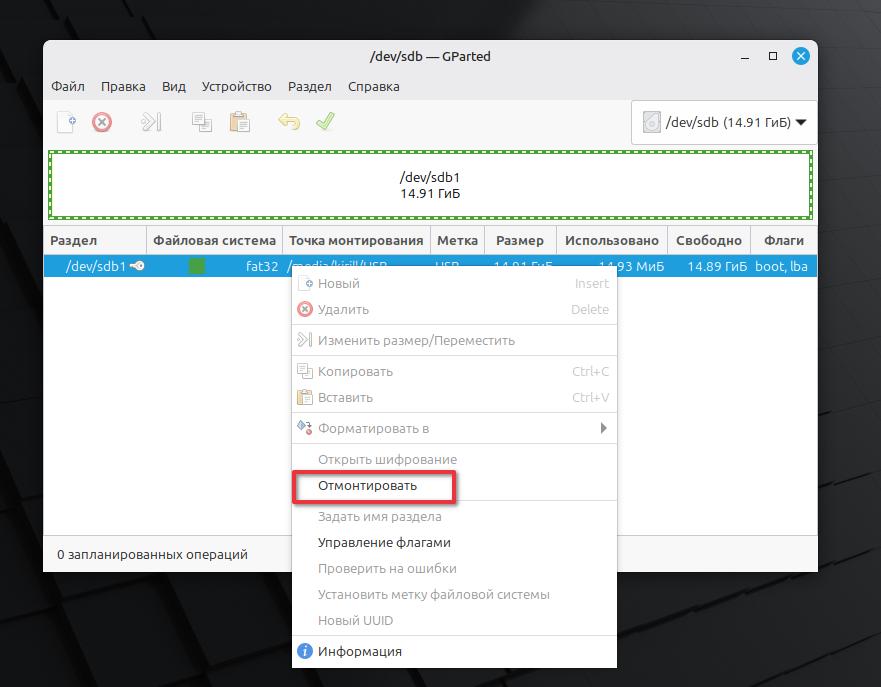Screen dimensions: 881x687
Task: Open the Правка menu
Action: (123, 87)
